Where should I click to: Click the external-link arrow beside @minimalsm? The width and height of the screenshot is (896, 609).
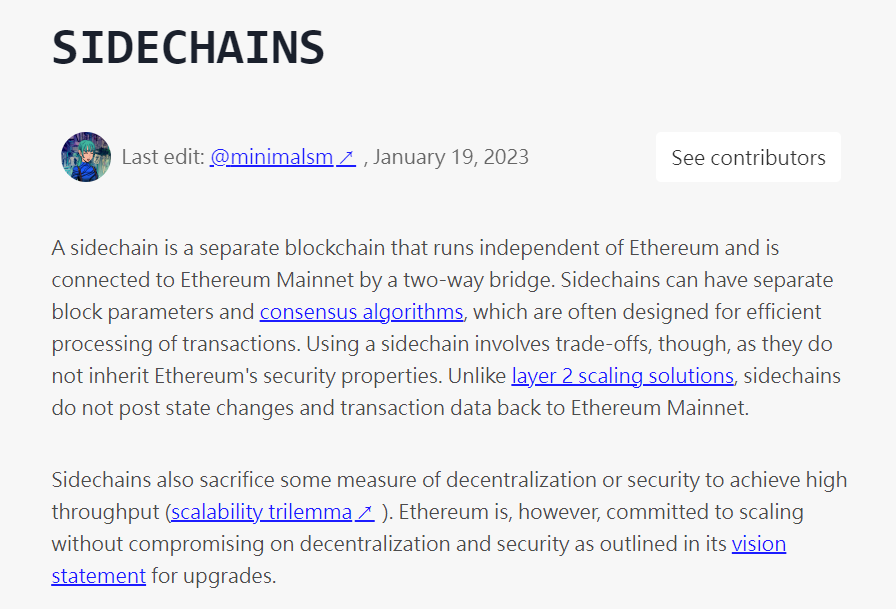346,157
